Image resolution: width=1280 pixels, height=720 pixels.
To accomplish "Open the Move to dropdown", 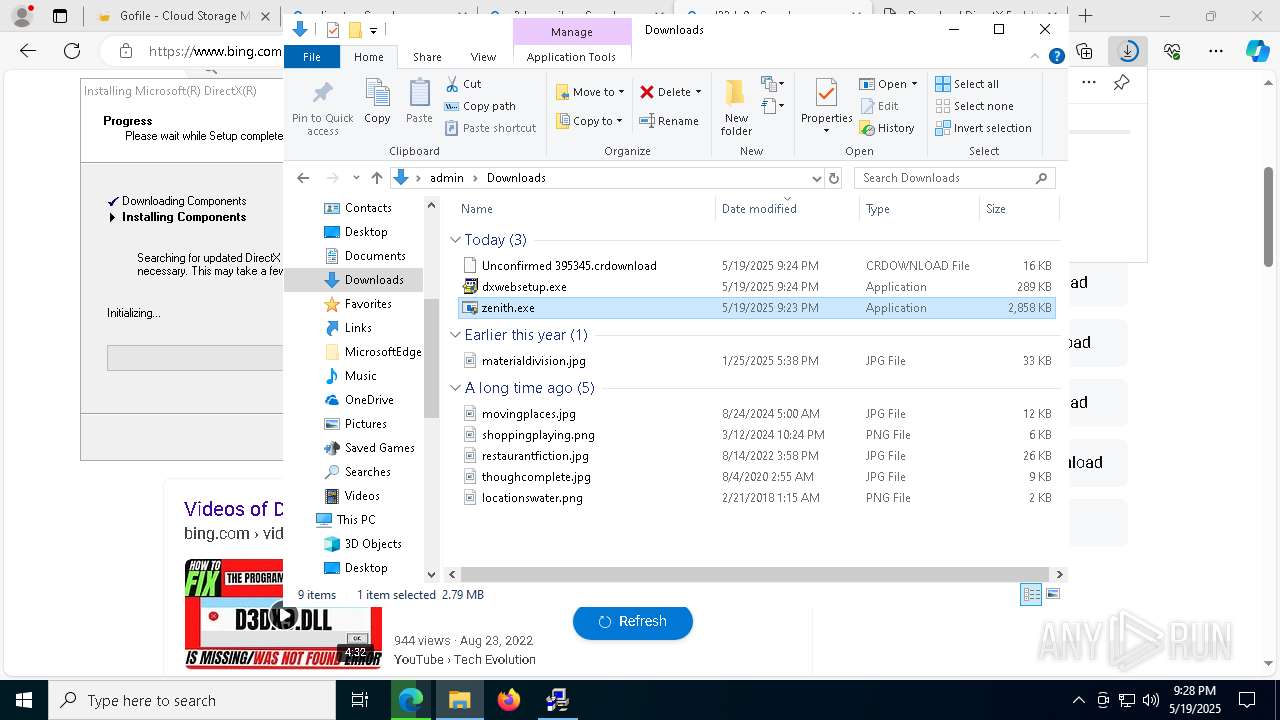I will (x=590, y=92).
